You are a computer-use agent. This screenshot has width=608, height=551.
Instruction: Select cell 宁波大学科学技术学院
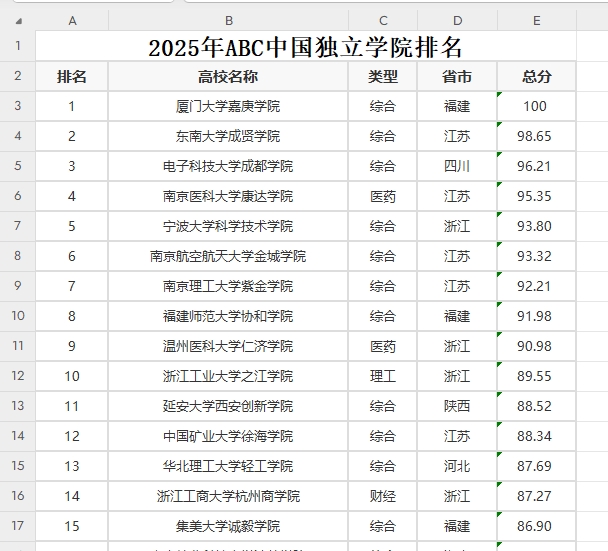click(228, 226)
